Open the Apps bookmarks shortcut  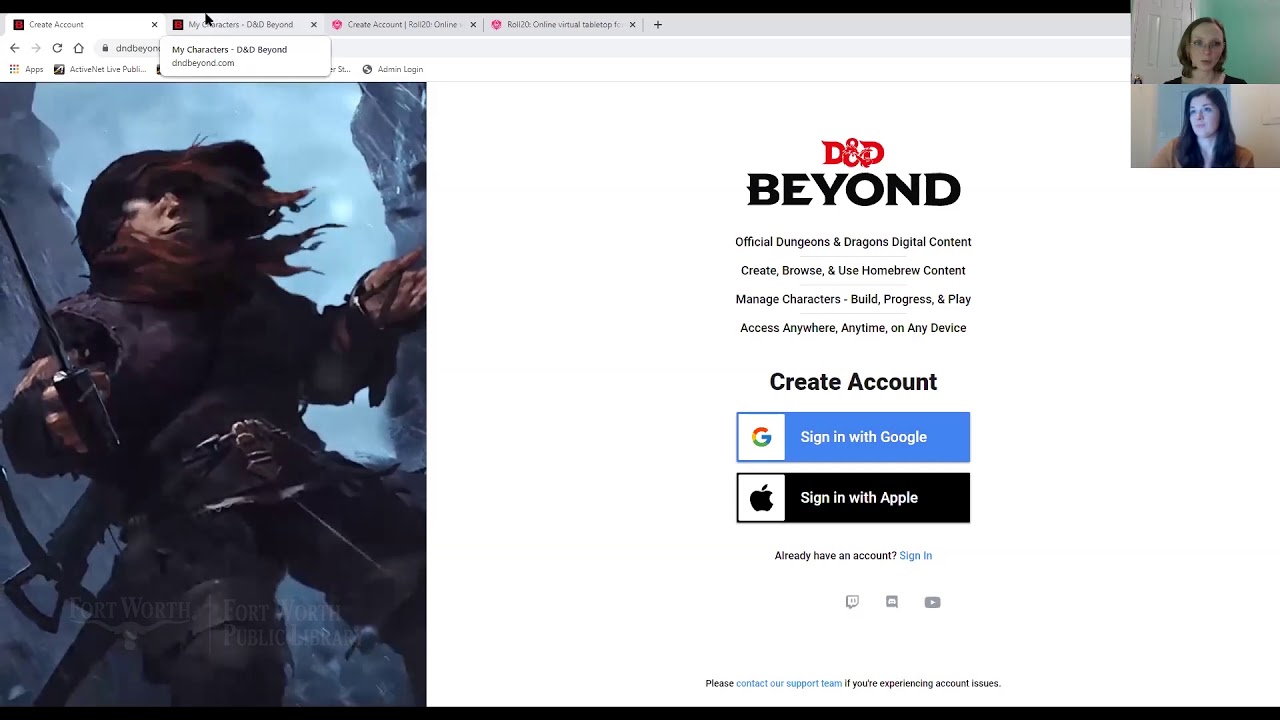tap(27, 69)
